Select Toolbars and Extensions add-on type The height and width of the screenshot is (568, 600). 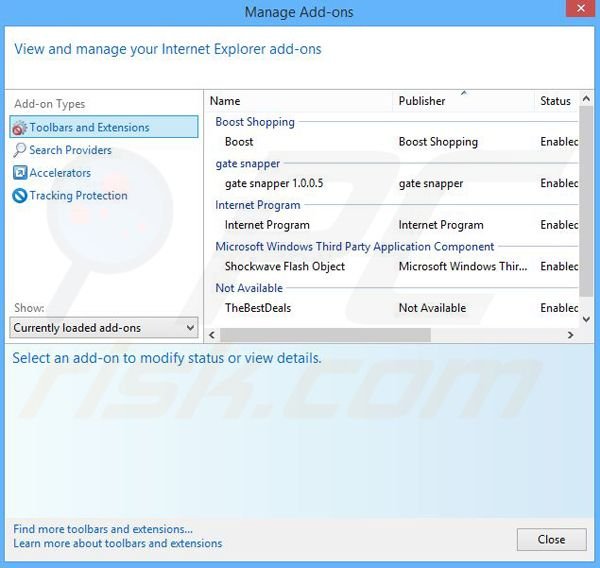coord(104,127)
